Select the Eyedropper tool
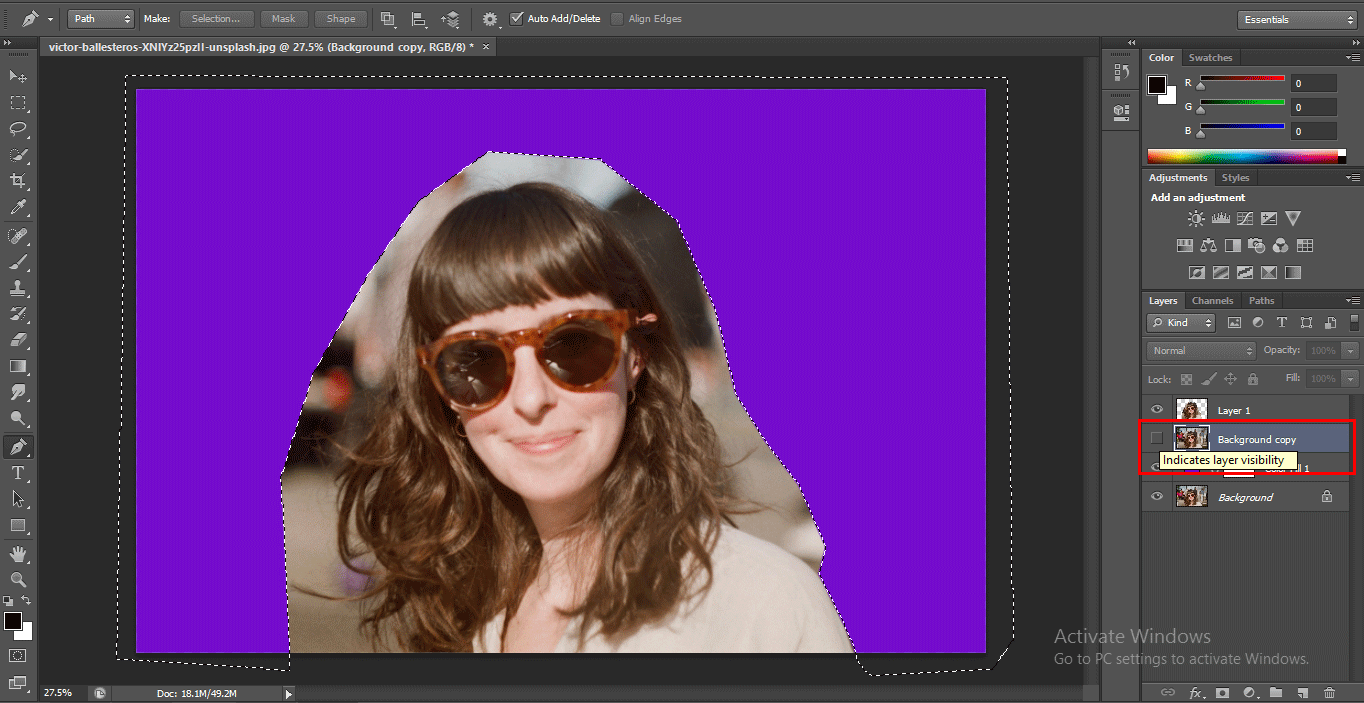Viewport: 1364px width, 703px height. pos(18,208)
